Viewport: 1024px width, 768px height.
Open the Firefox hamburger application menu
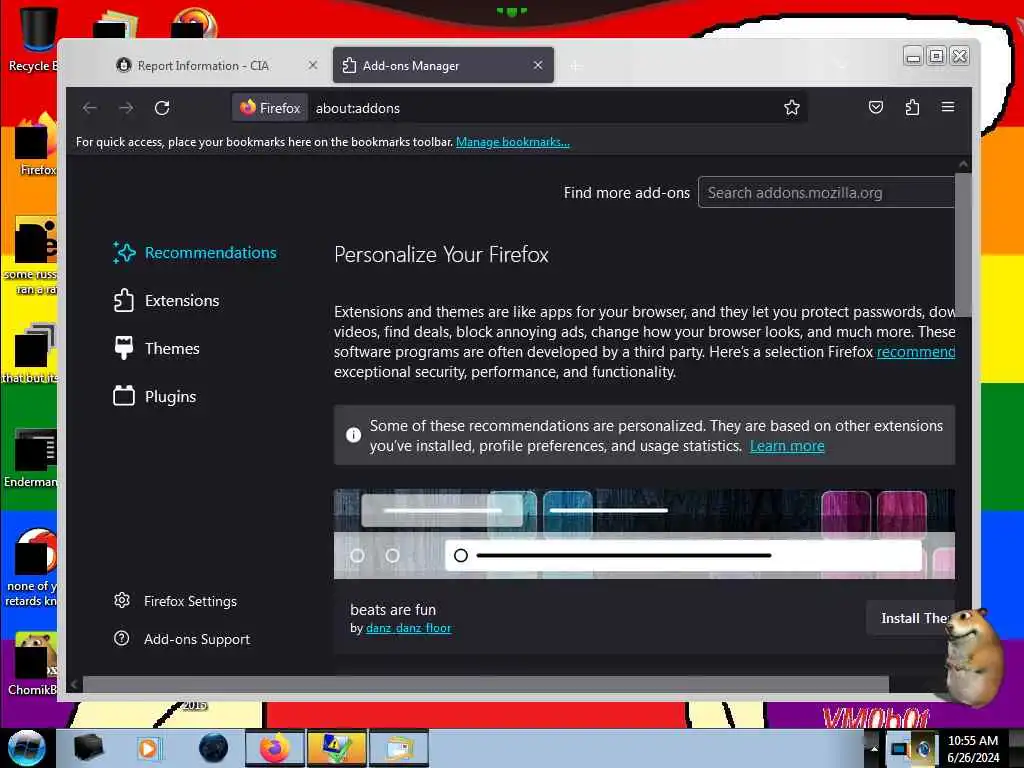(x=948, y=107)
